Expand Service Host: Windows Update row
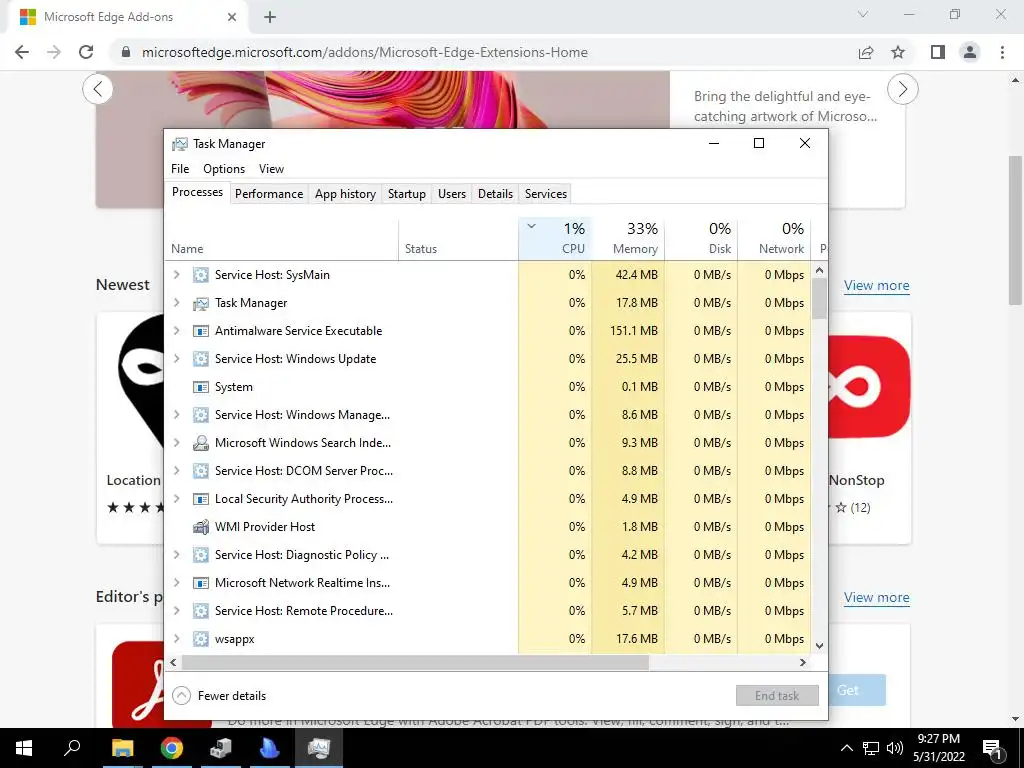 176,359
